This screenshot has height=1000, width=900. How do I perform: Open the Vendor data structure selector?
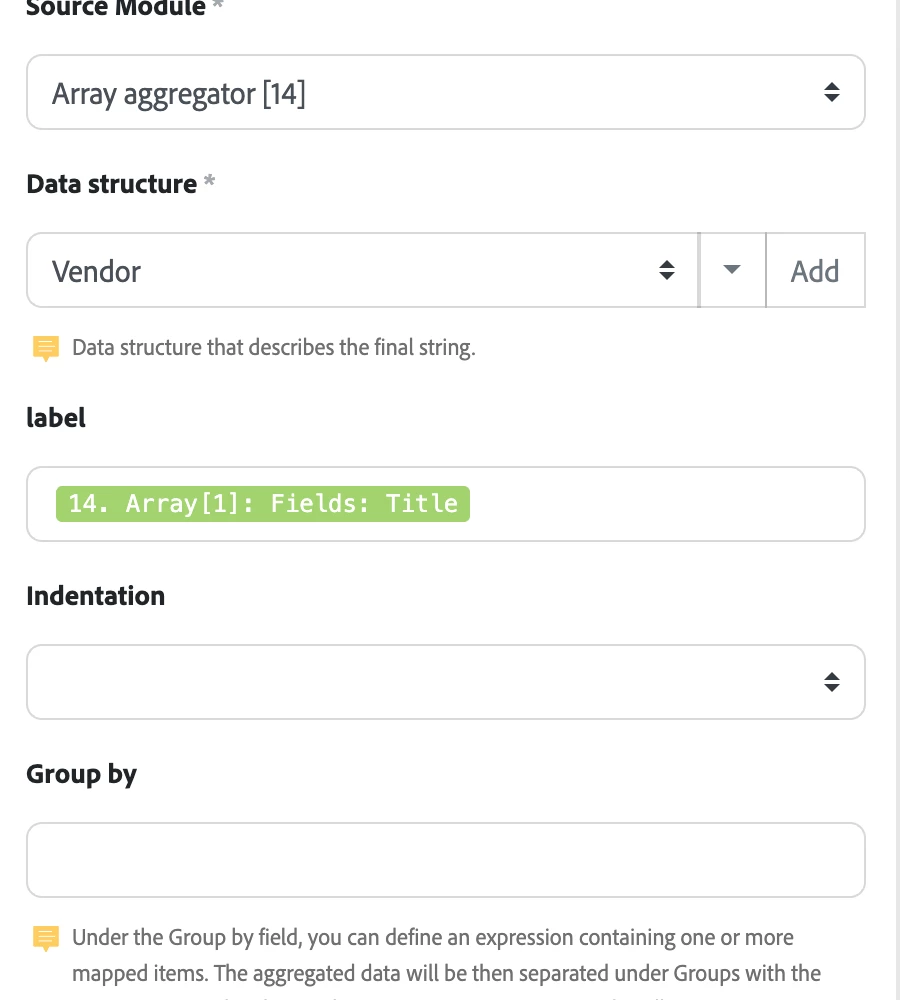coord(350,271)
